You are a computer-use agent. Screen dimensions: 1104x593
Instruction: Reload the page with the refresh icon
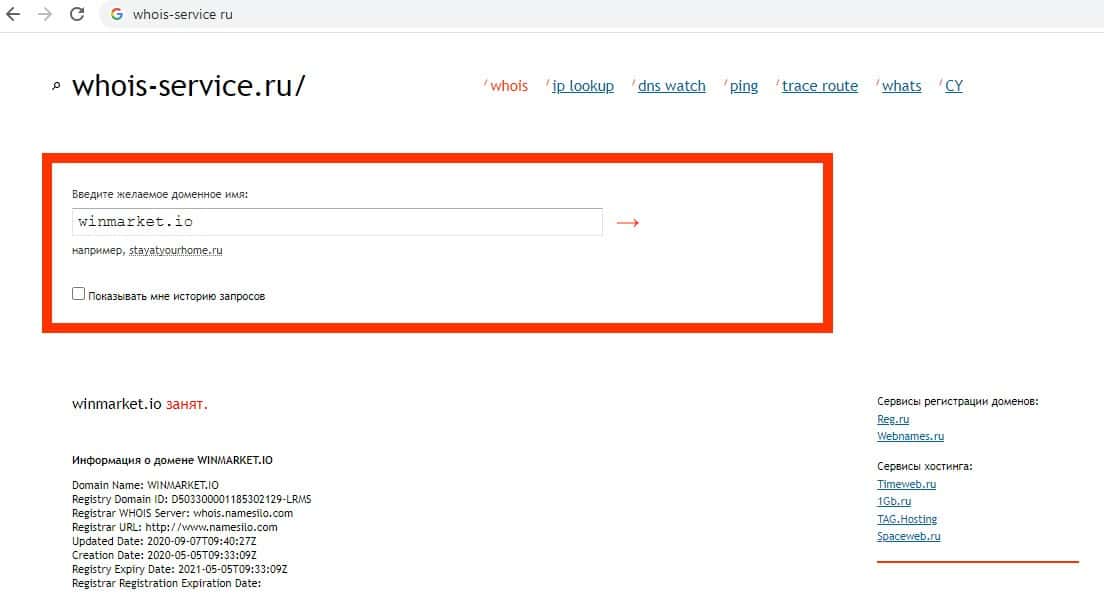(77, 14)
